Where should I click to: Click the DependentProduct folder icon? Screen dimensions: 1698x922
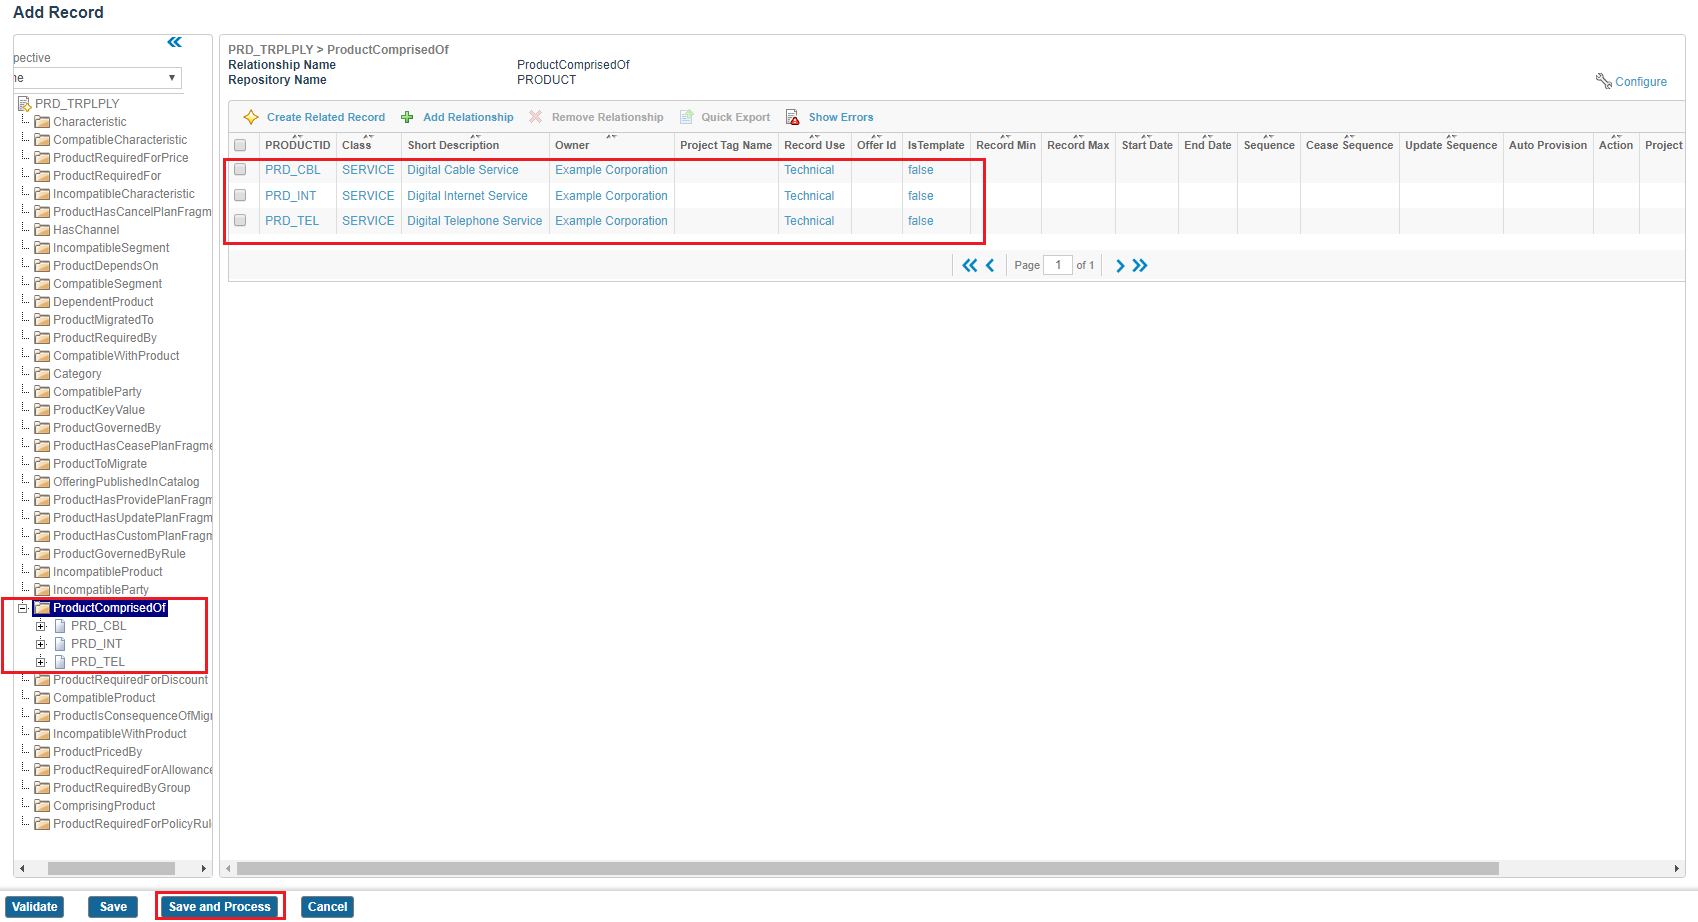click(x=42, y=302)
